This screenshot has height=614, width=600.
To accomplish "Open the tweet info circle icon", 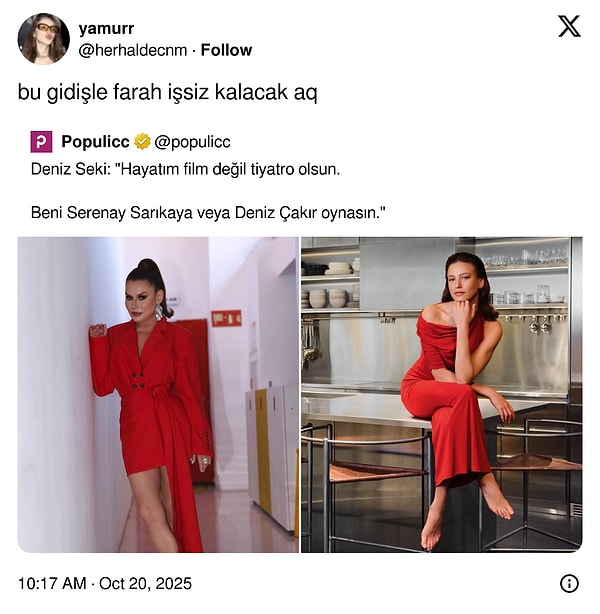I will click(569, 583).
